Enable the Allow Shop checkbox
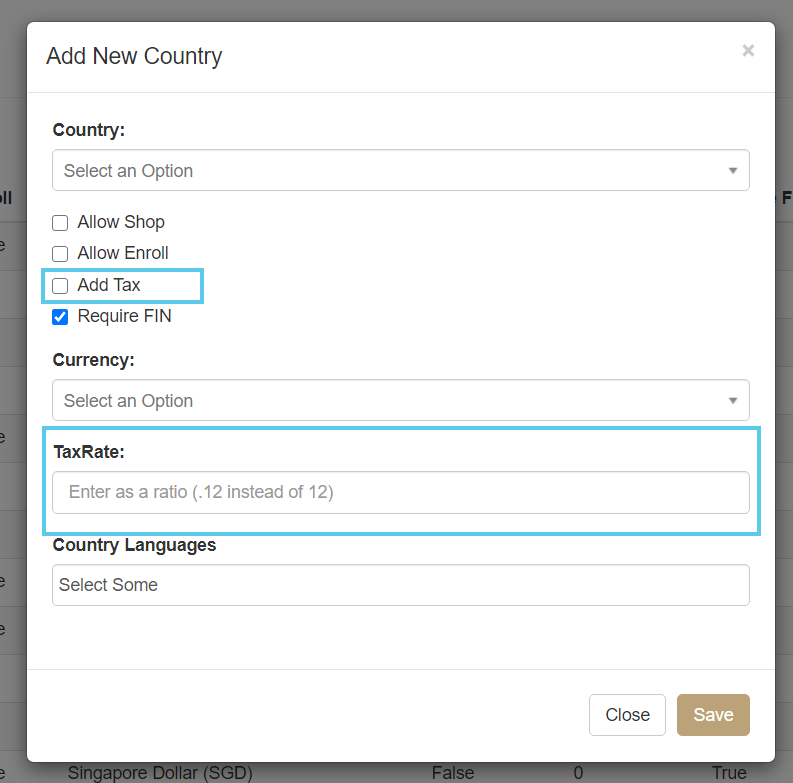The image size is (793, 783). tap(60, 223)
